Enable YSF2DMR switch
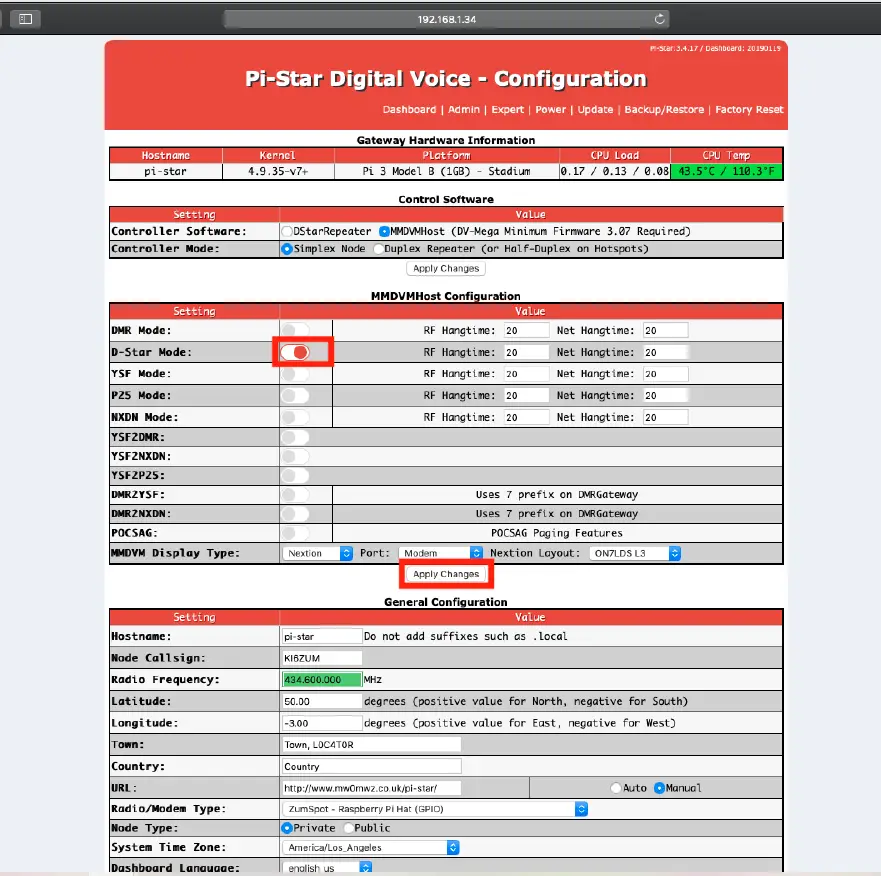881x876 pixels. [x=295, y=437]
